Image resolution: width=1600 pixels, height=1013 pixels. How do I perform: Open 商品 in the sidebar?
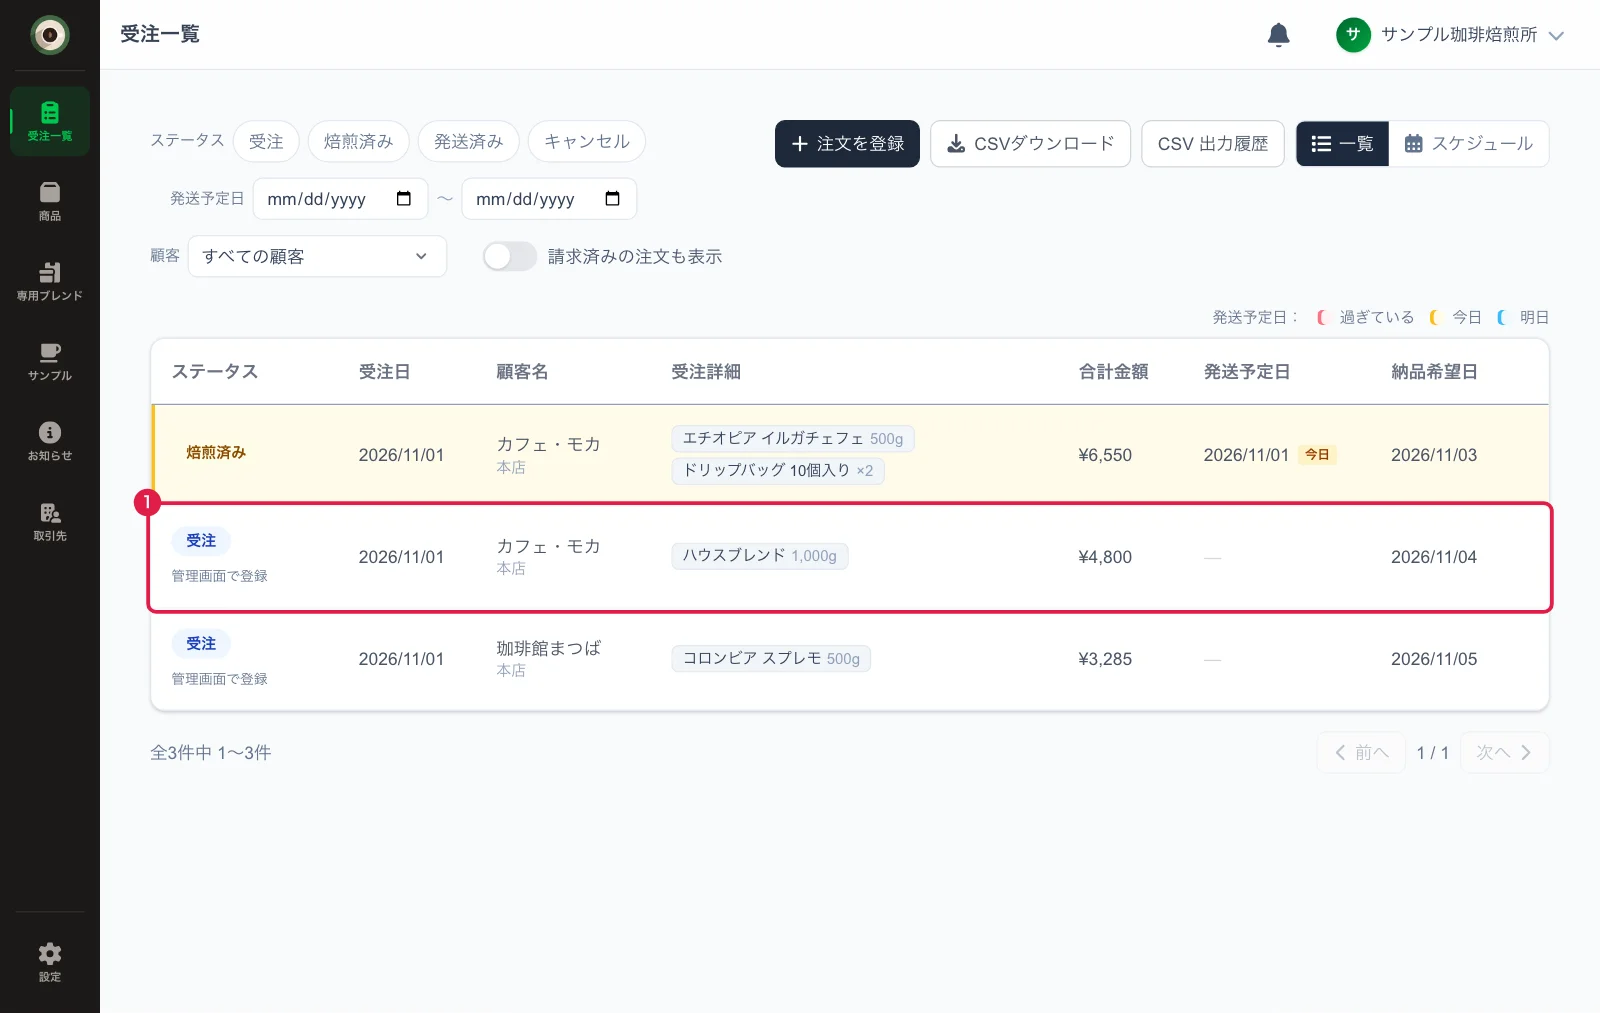pos(50,201)
